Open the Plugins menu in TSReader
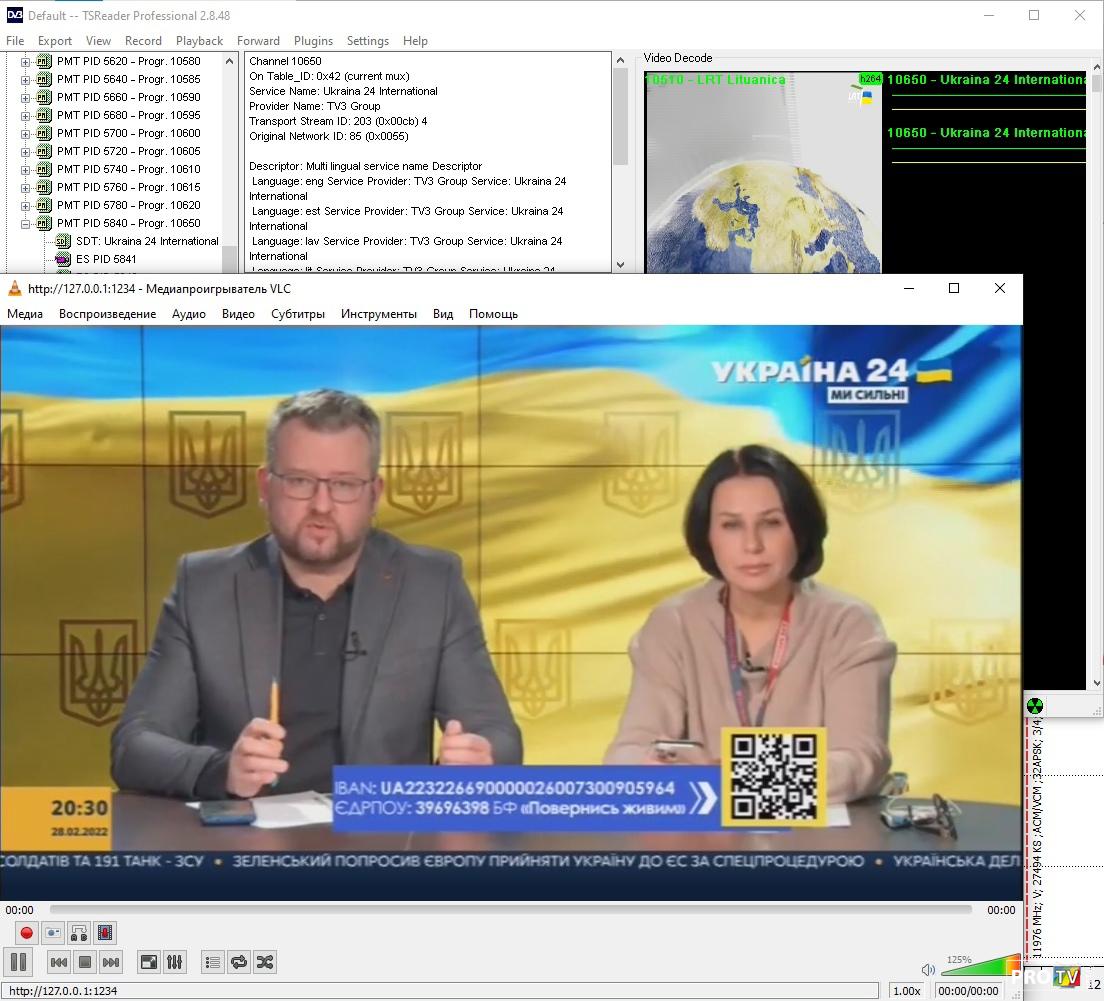The width and height of the screenshot is (1104, 1001). 313,41
